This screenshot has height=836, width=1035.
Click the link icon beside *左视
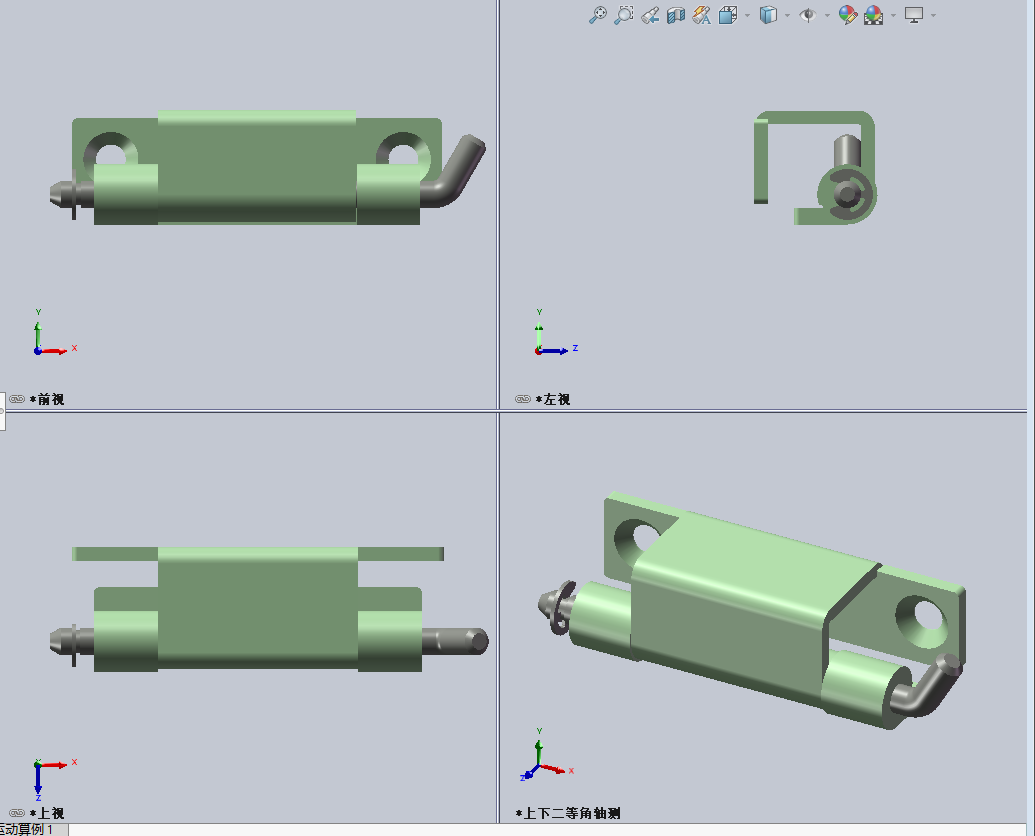(x=523, y=399)
